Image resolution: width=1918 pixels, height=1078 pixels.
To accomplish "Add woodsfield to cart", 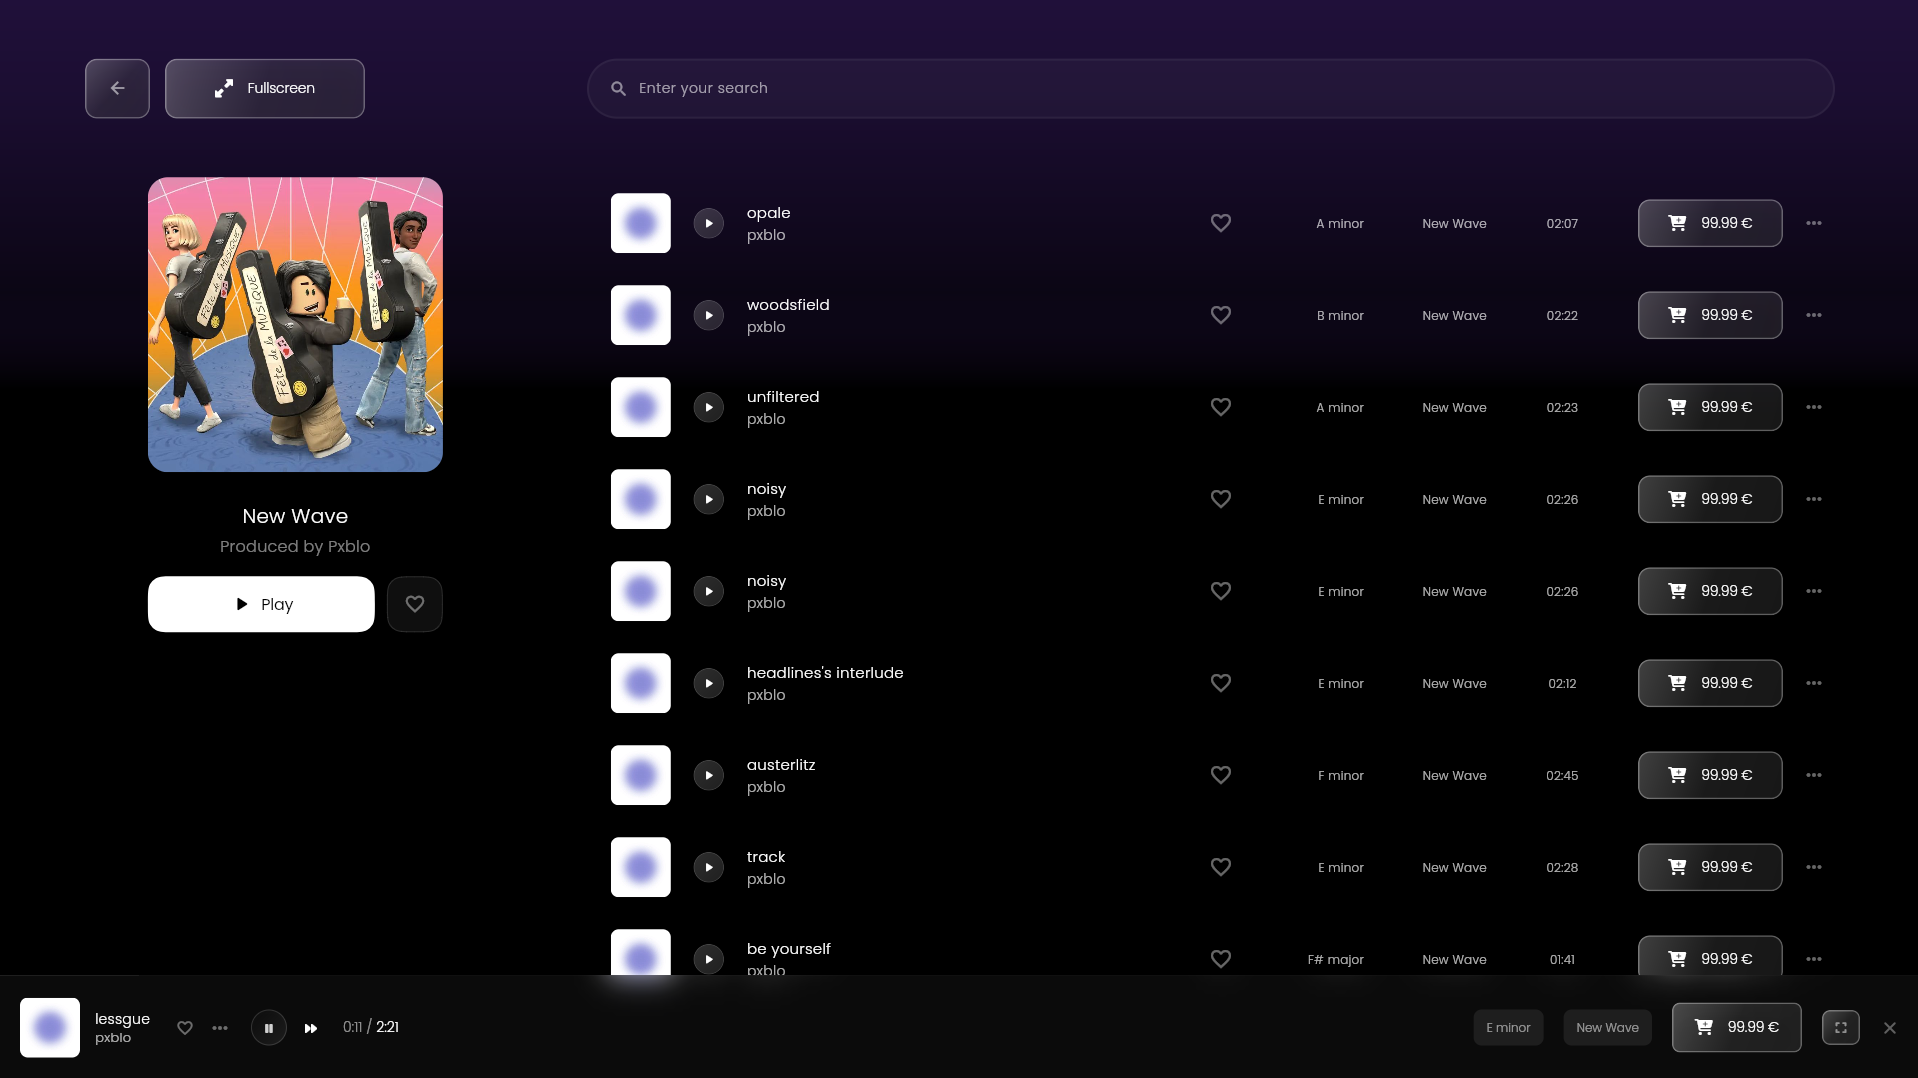I will pyautogui.click(x=1710, y=315).
